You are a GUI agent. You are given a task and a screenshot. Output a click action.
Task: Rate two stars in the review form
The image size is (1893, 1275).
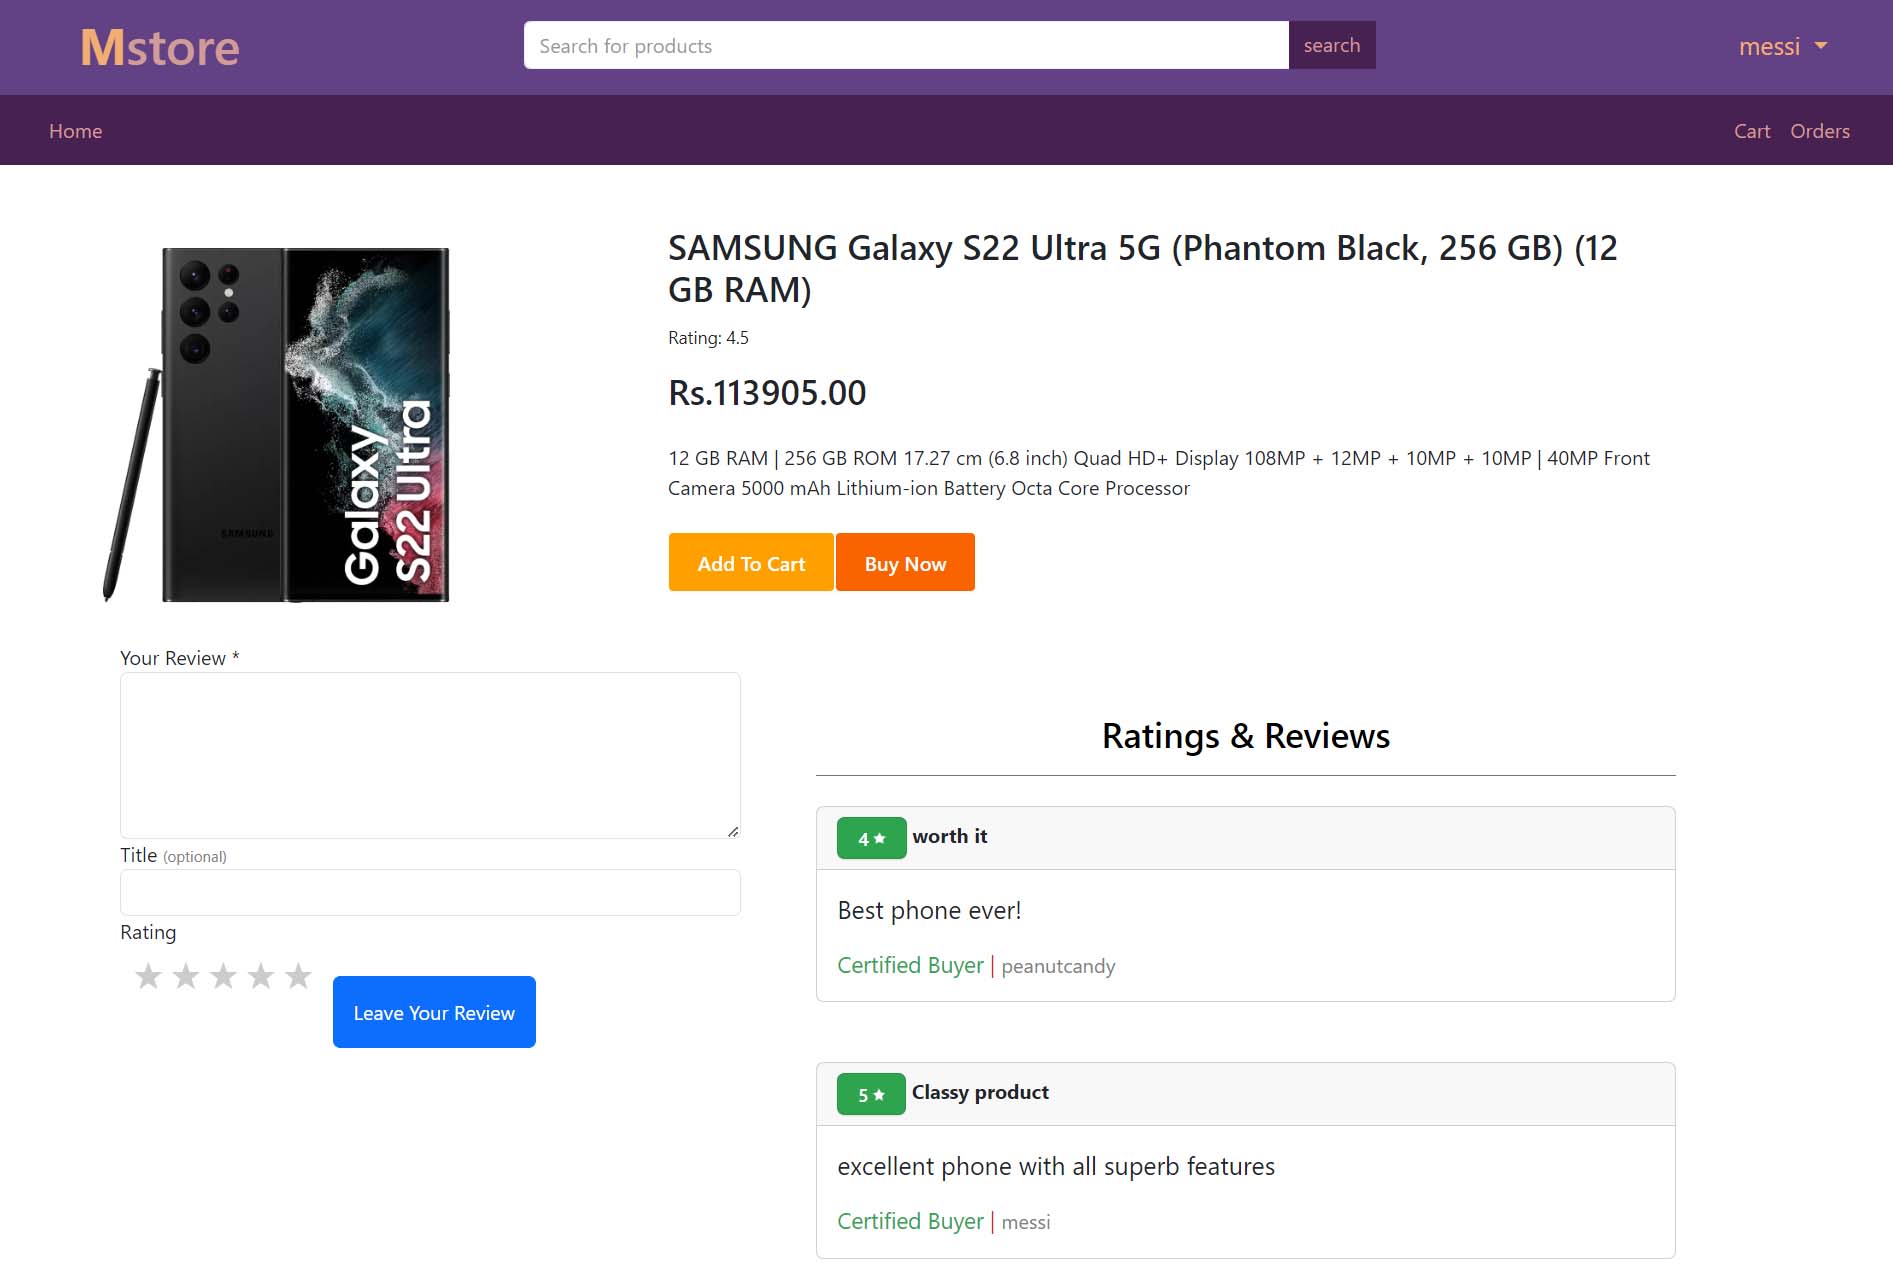pos(186,975)
